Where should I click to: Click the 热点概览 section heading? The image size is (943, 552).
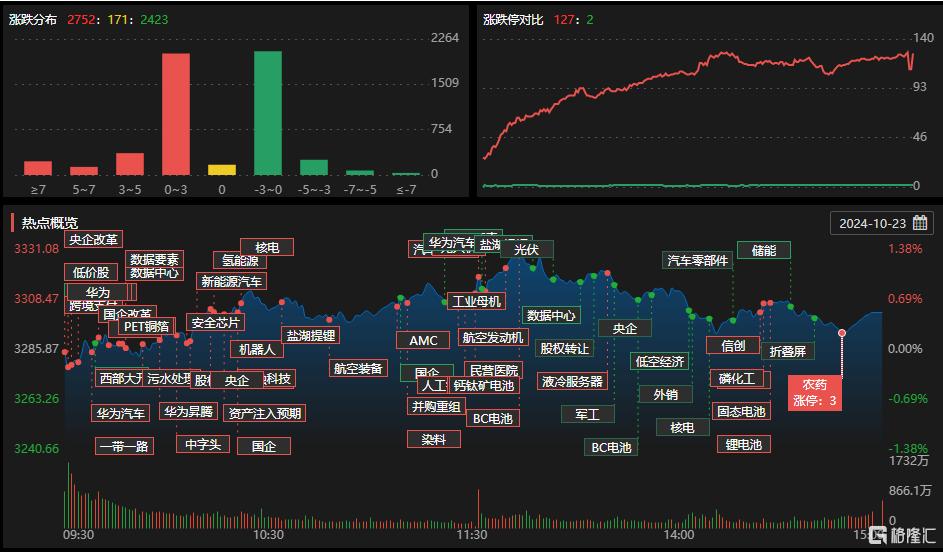pyautogui.click(x=50, y=223)
